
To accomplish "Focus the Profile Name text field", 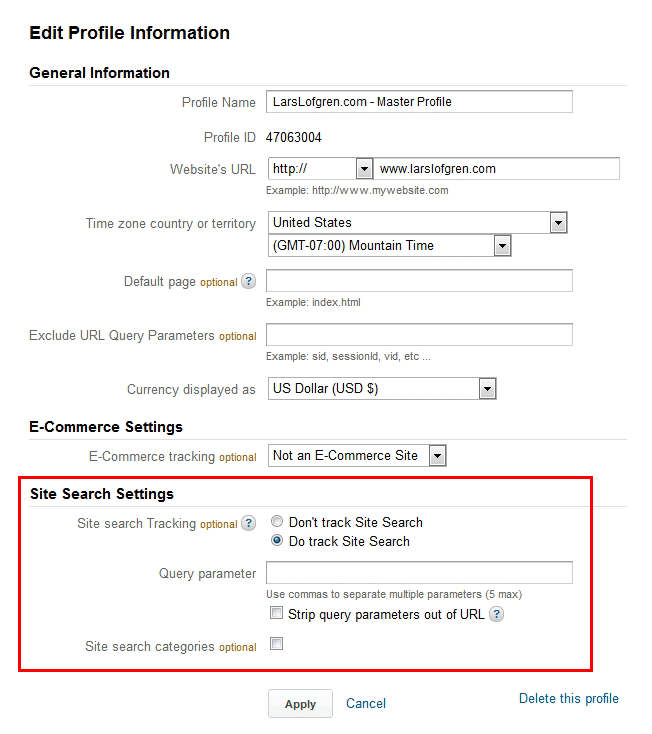I will [419, 102].
